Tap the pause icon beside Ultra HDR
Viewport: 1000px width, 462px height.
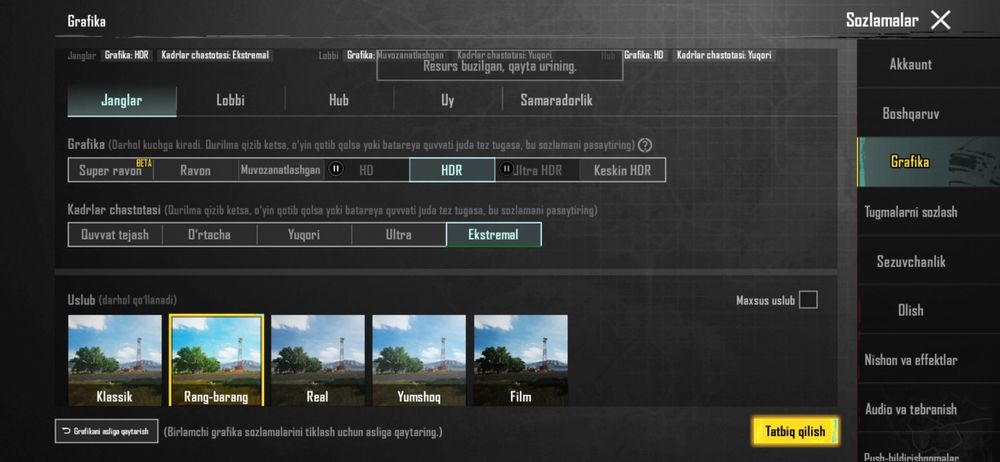[506, 168]
